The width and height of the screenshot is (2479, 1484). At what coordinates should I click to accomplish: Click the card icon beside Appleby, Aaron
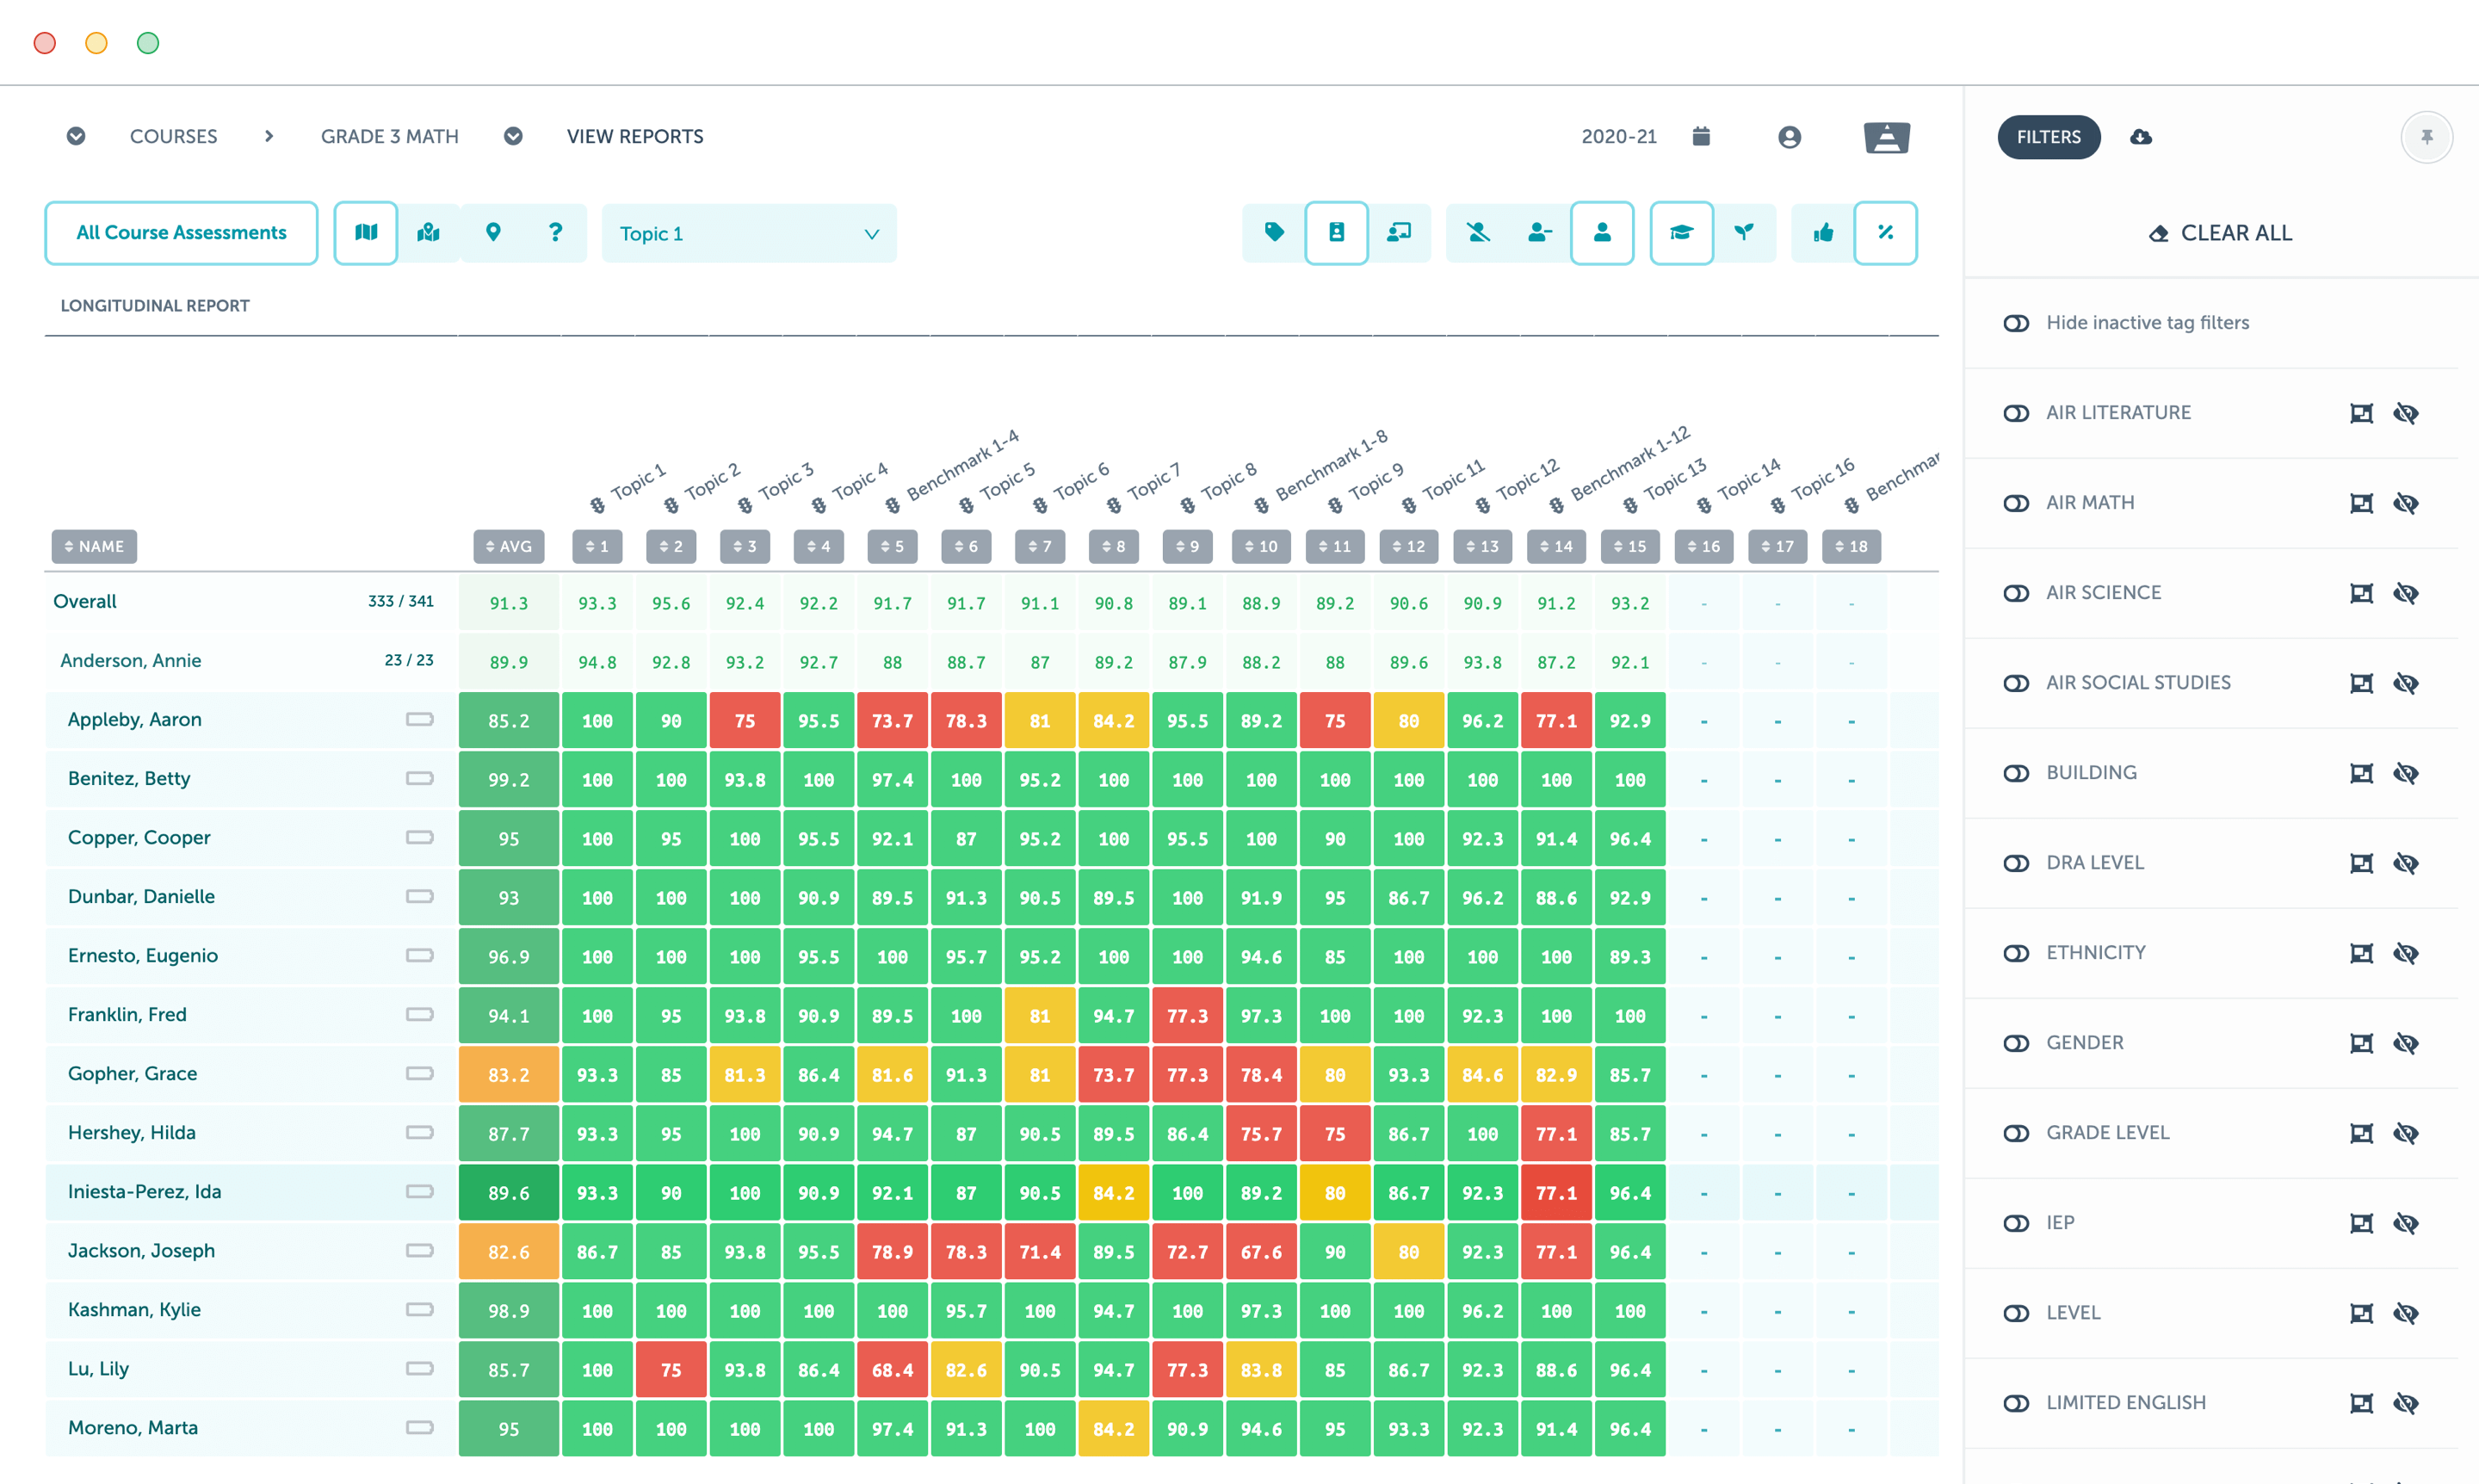tap(420, 719)
